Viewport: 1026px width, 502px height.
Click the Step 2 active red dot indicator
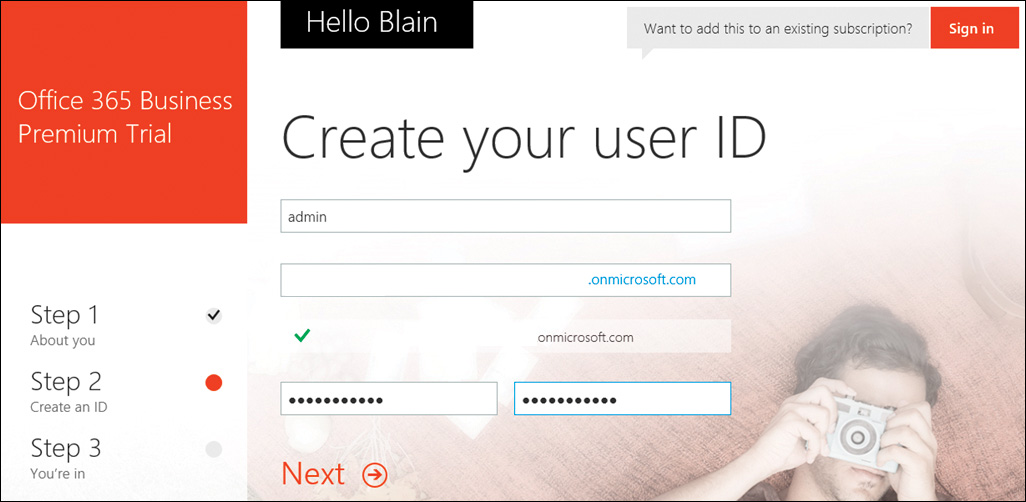pyautogui.click(x=213, y=383)
